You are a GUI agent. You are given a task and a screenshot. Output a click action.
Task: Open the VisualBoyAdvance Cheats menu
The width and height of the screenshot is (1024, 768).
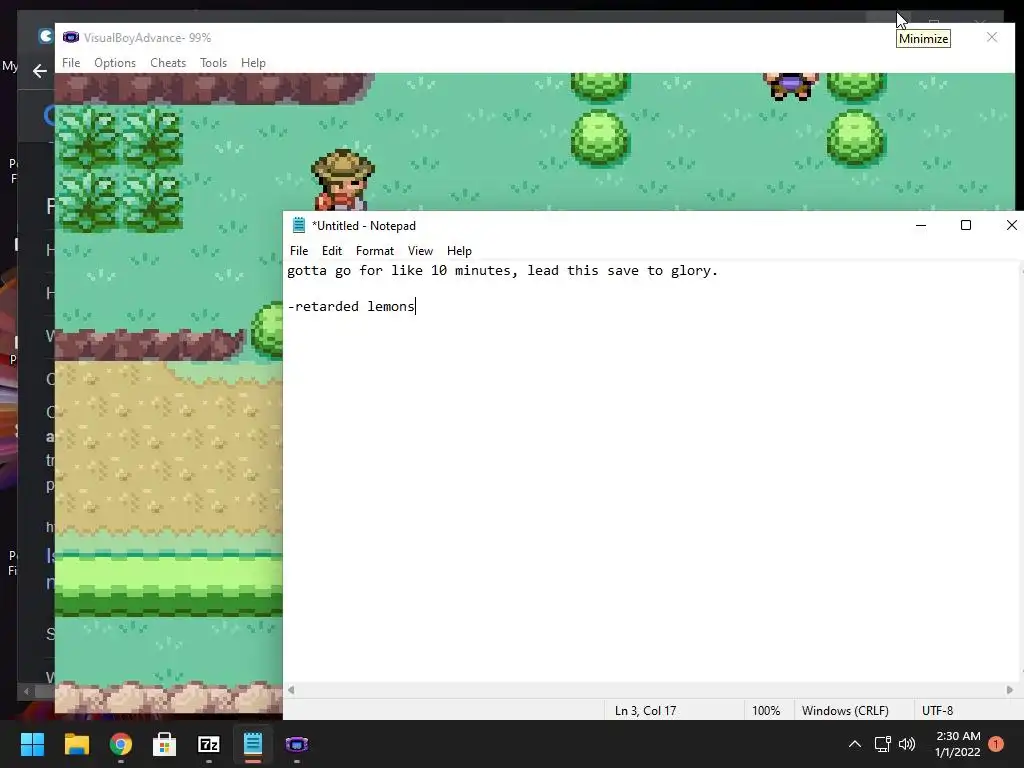pos(168,63)
